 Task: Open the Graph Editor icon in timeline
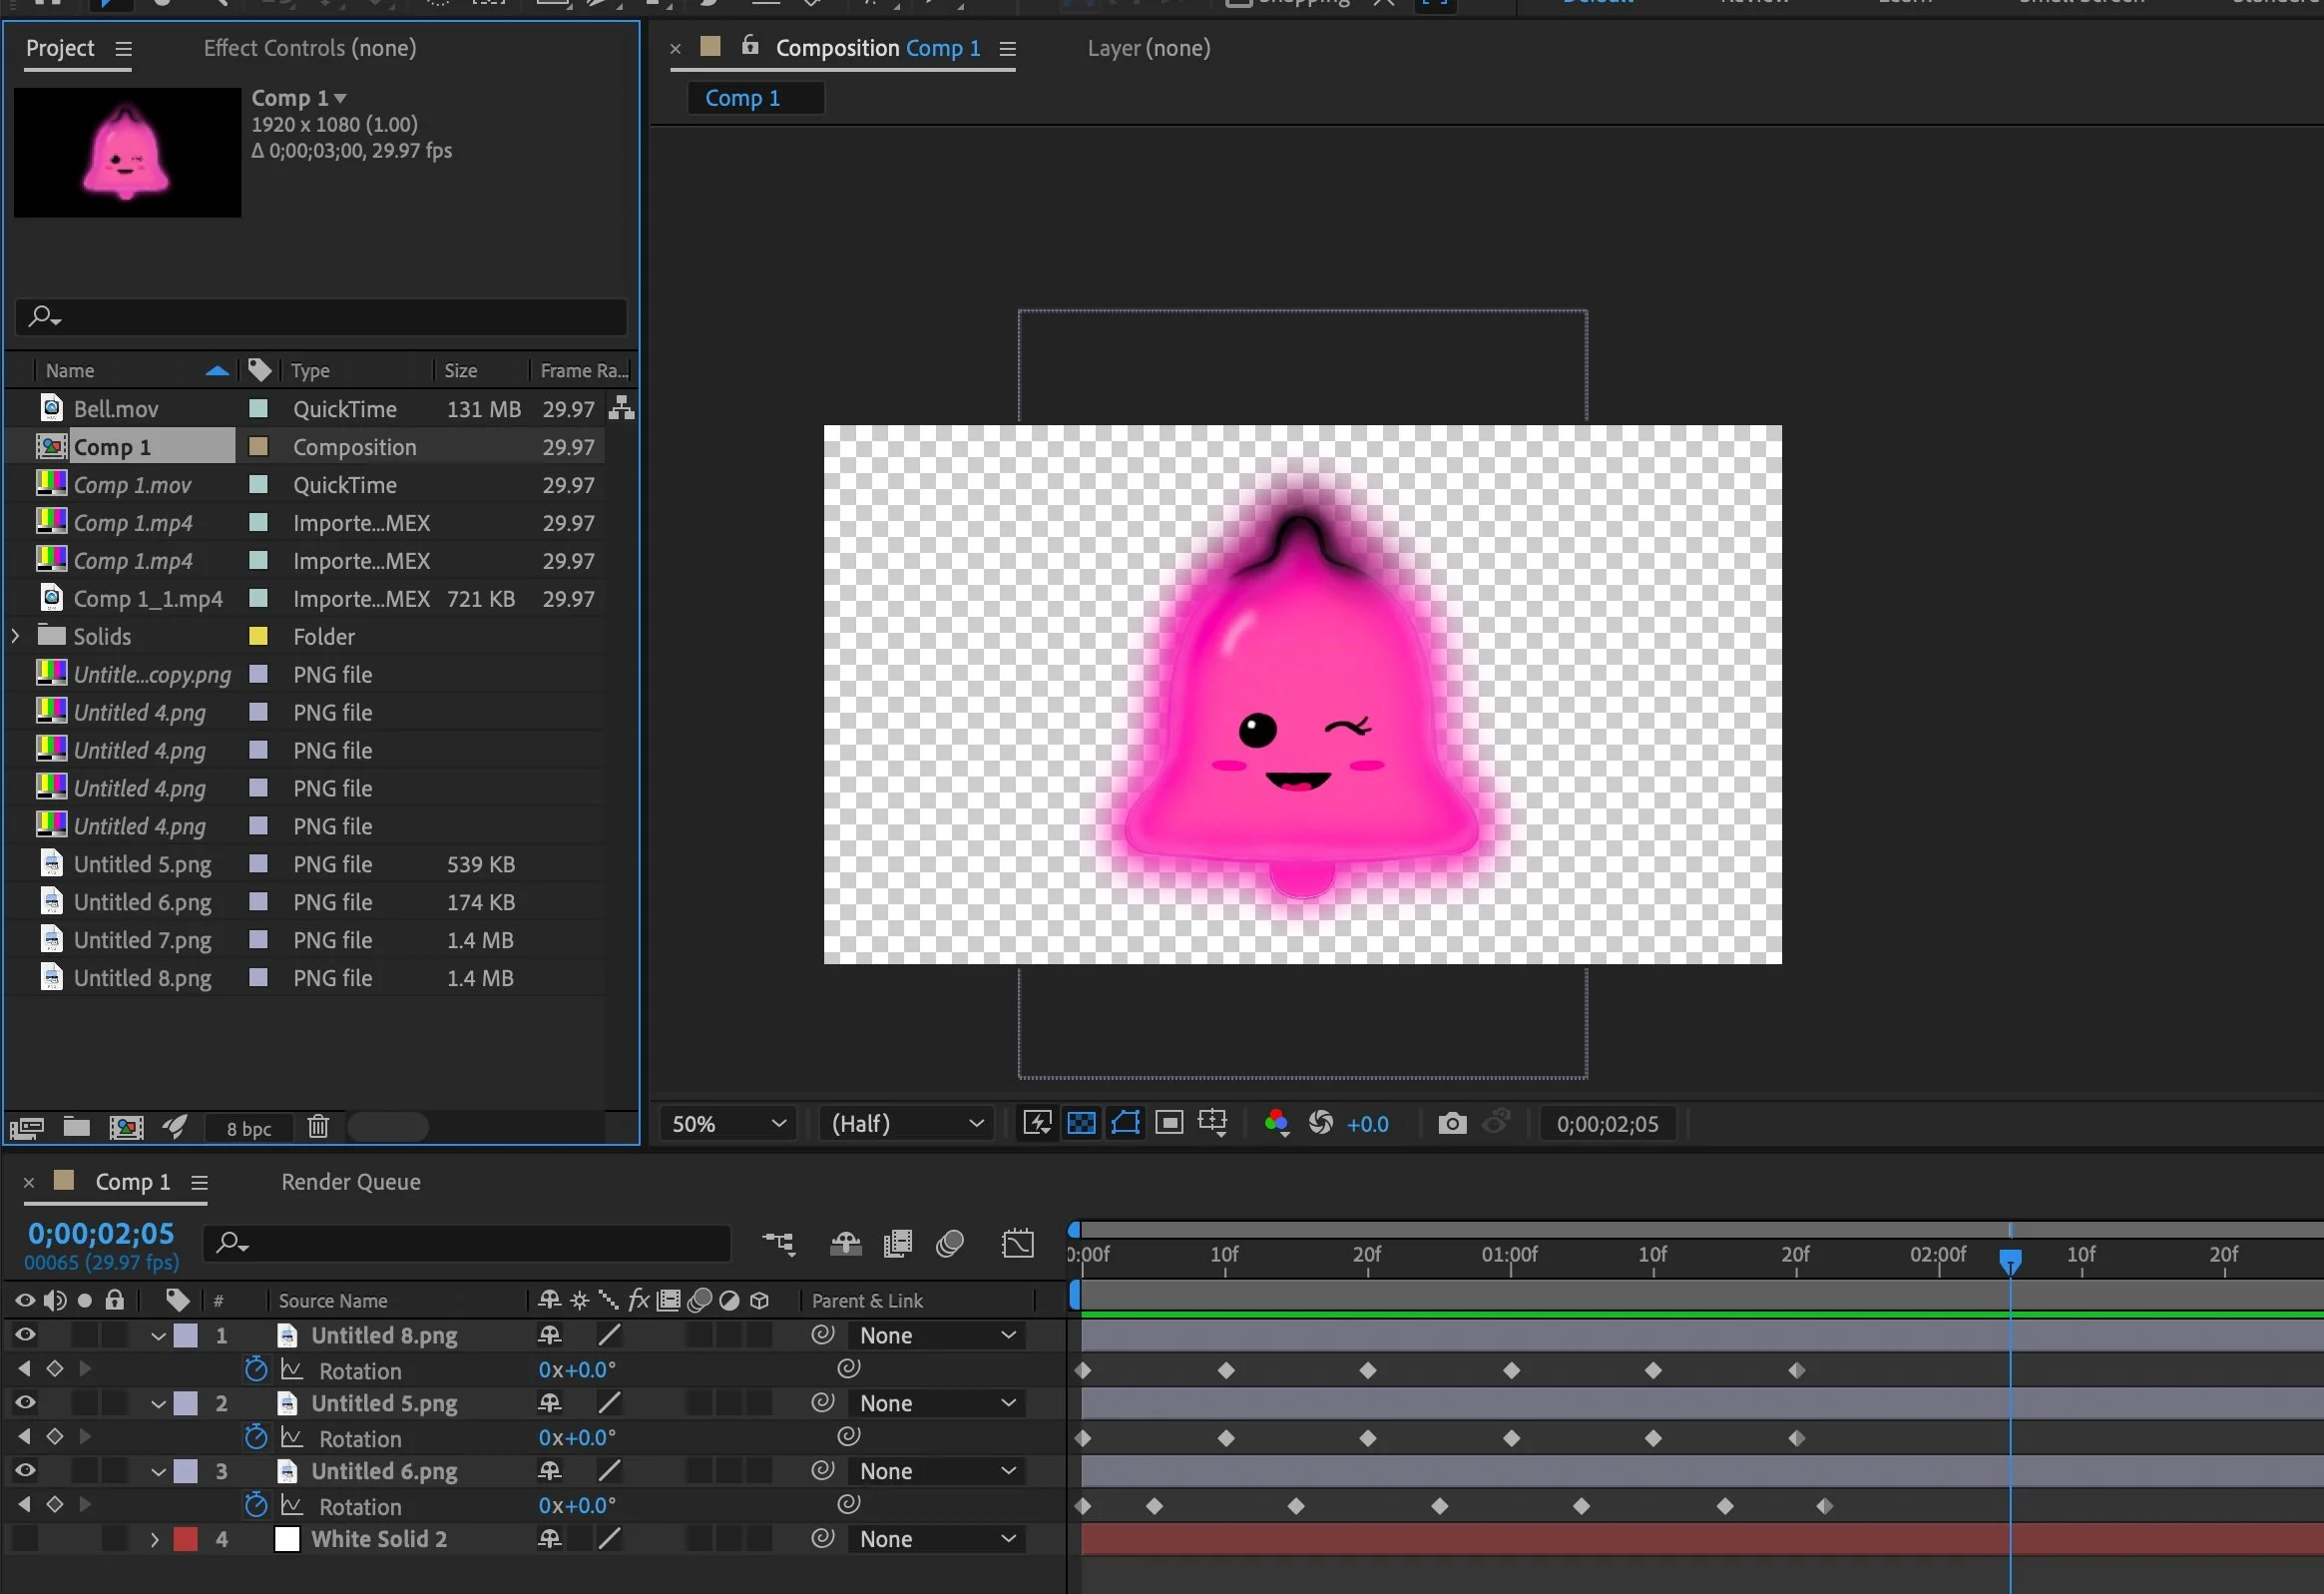[1017, 1243]
